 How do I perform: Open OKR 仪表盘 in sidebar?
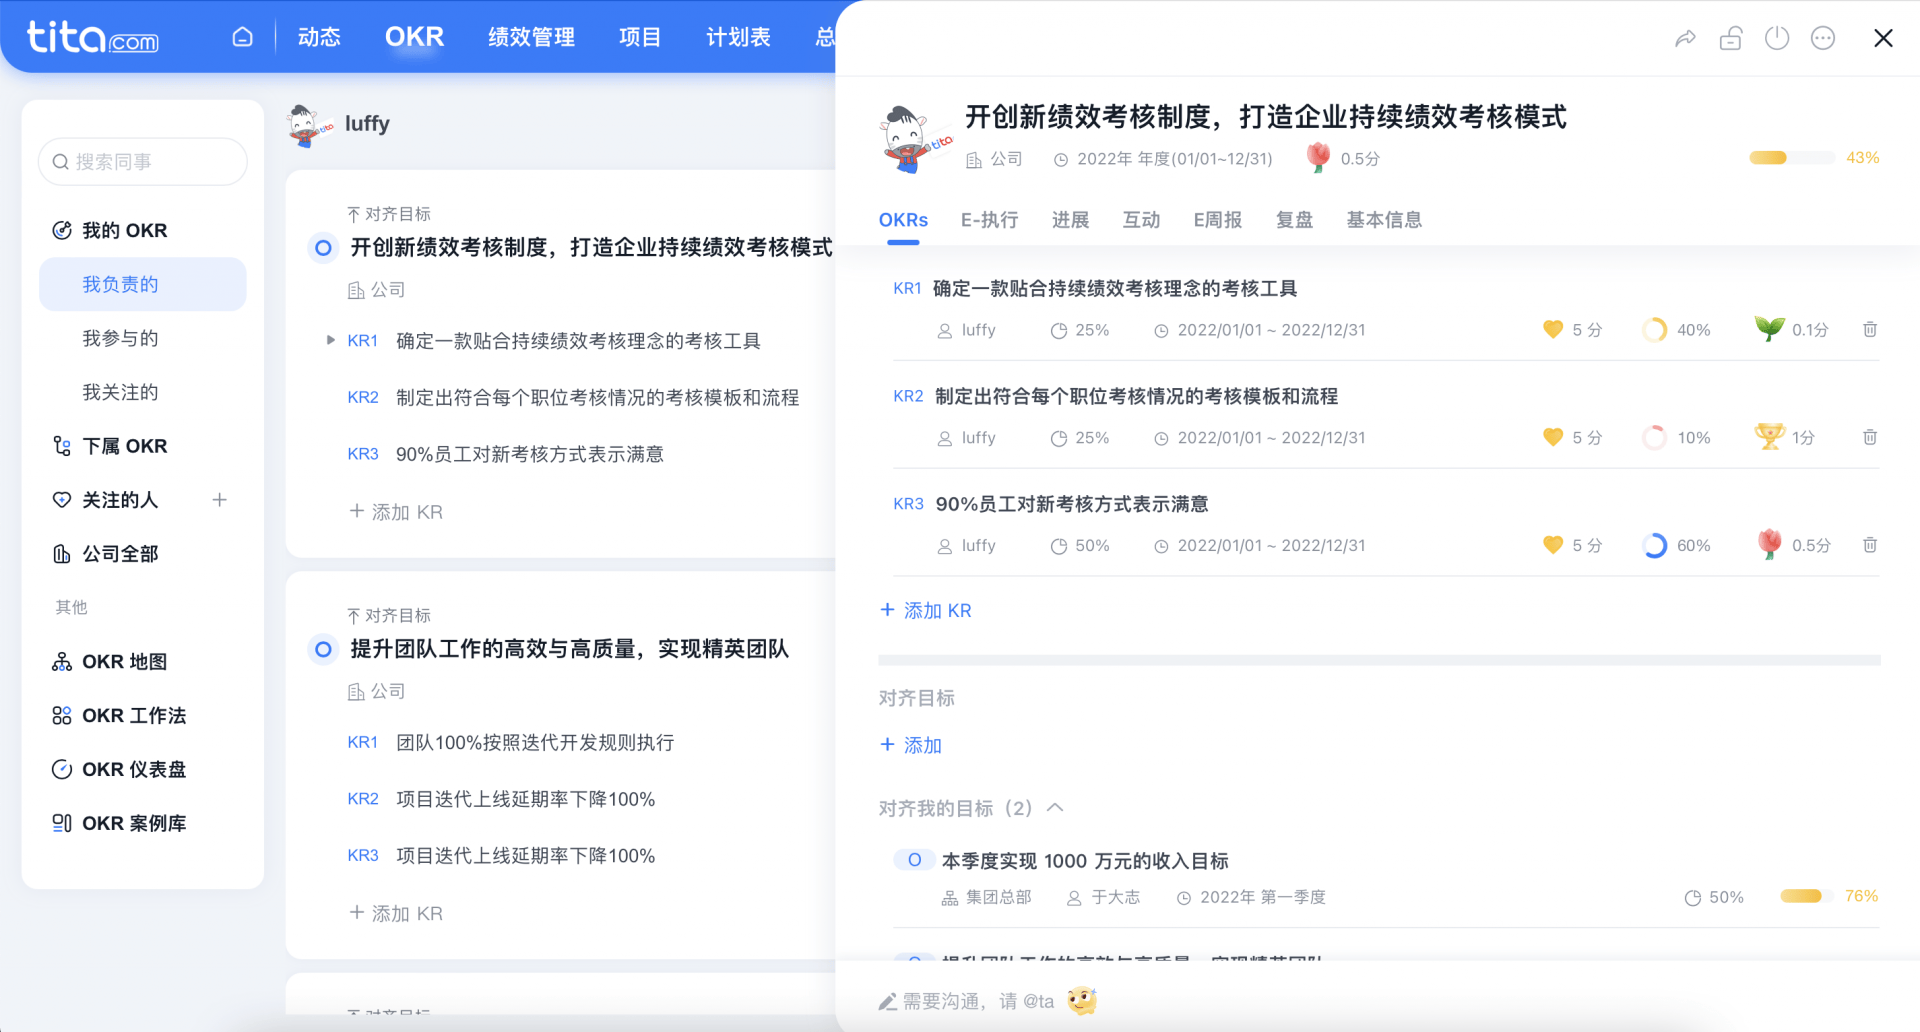click(134, 769)
